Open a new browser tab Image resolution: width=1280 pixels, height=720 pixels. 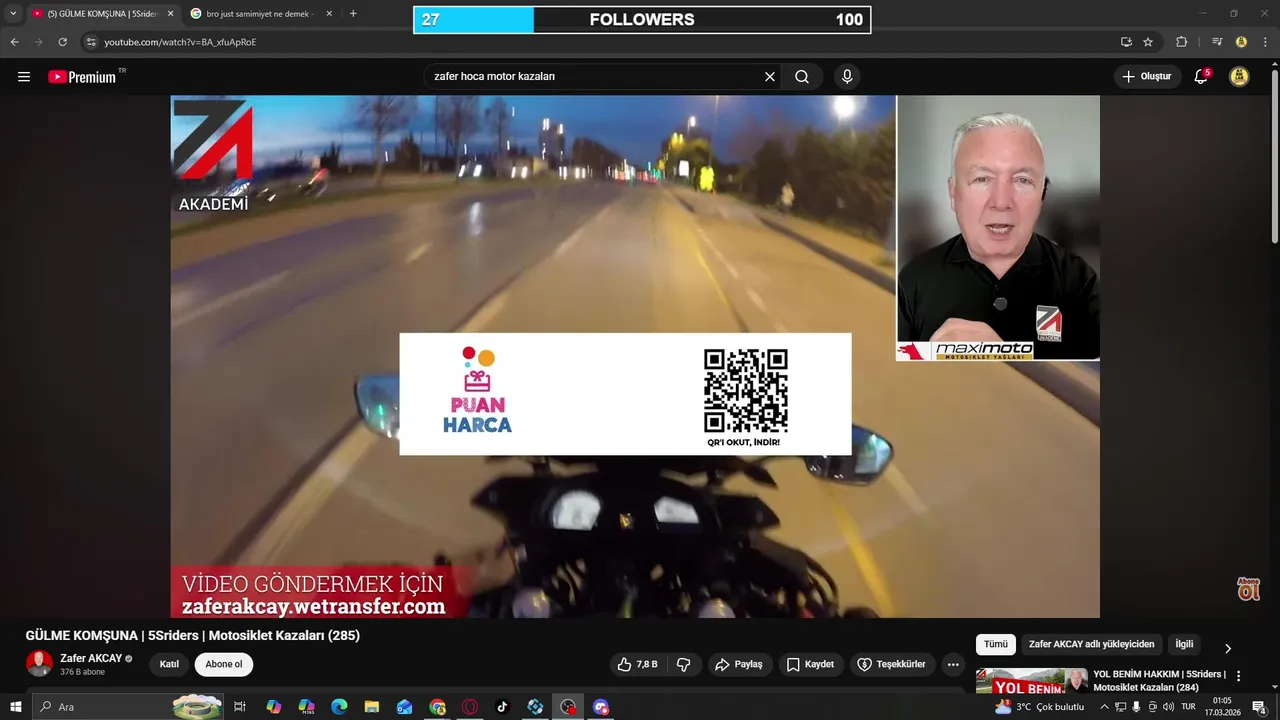coord(353,14)
